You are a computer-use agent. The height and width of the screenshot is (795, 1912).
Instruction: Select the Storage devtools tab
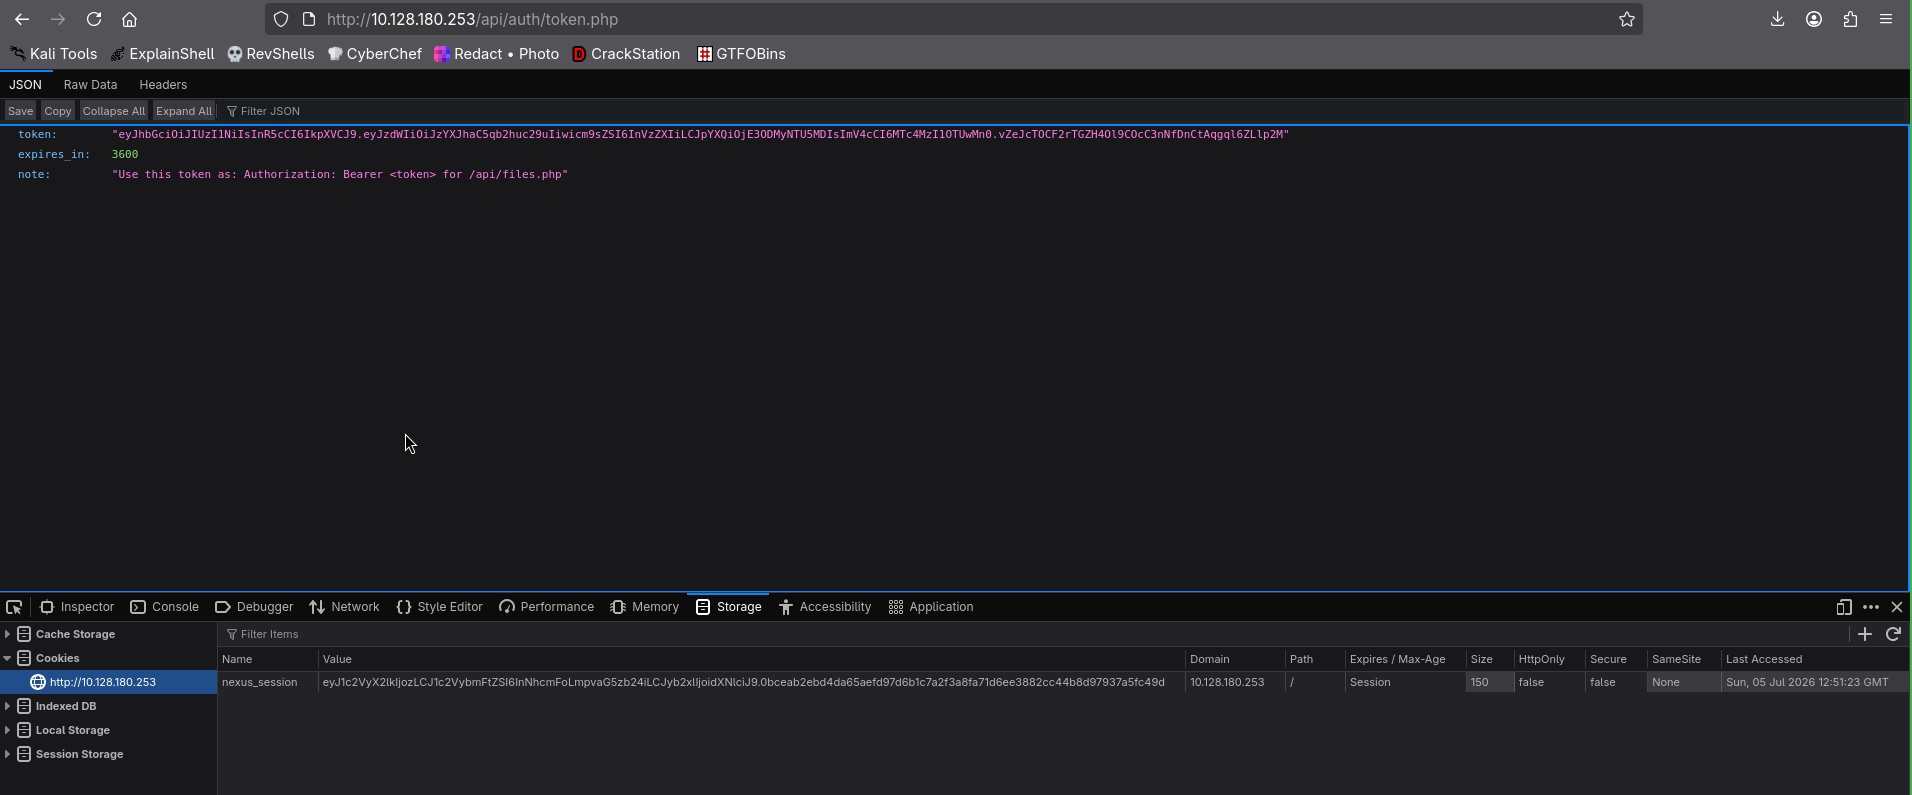click(728, 607)
